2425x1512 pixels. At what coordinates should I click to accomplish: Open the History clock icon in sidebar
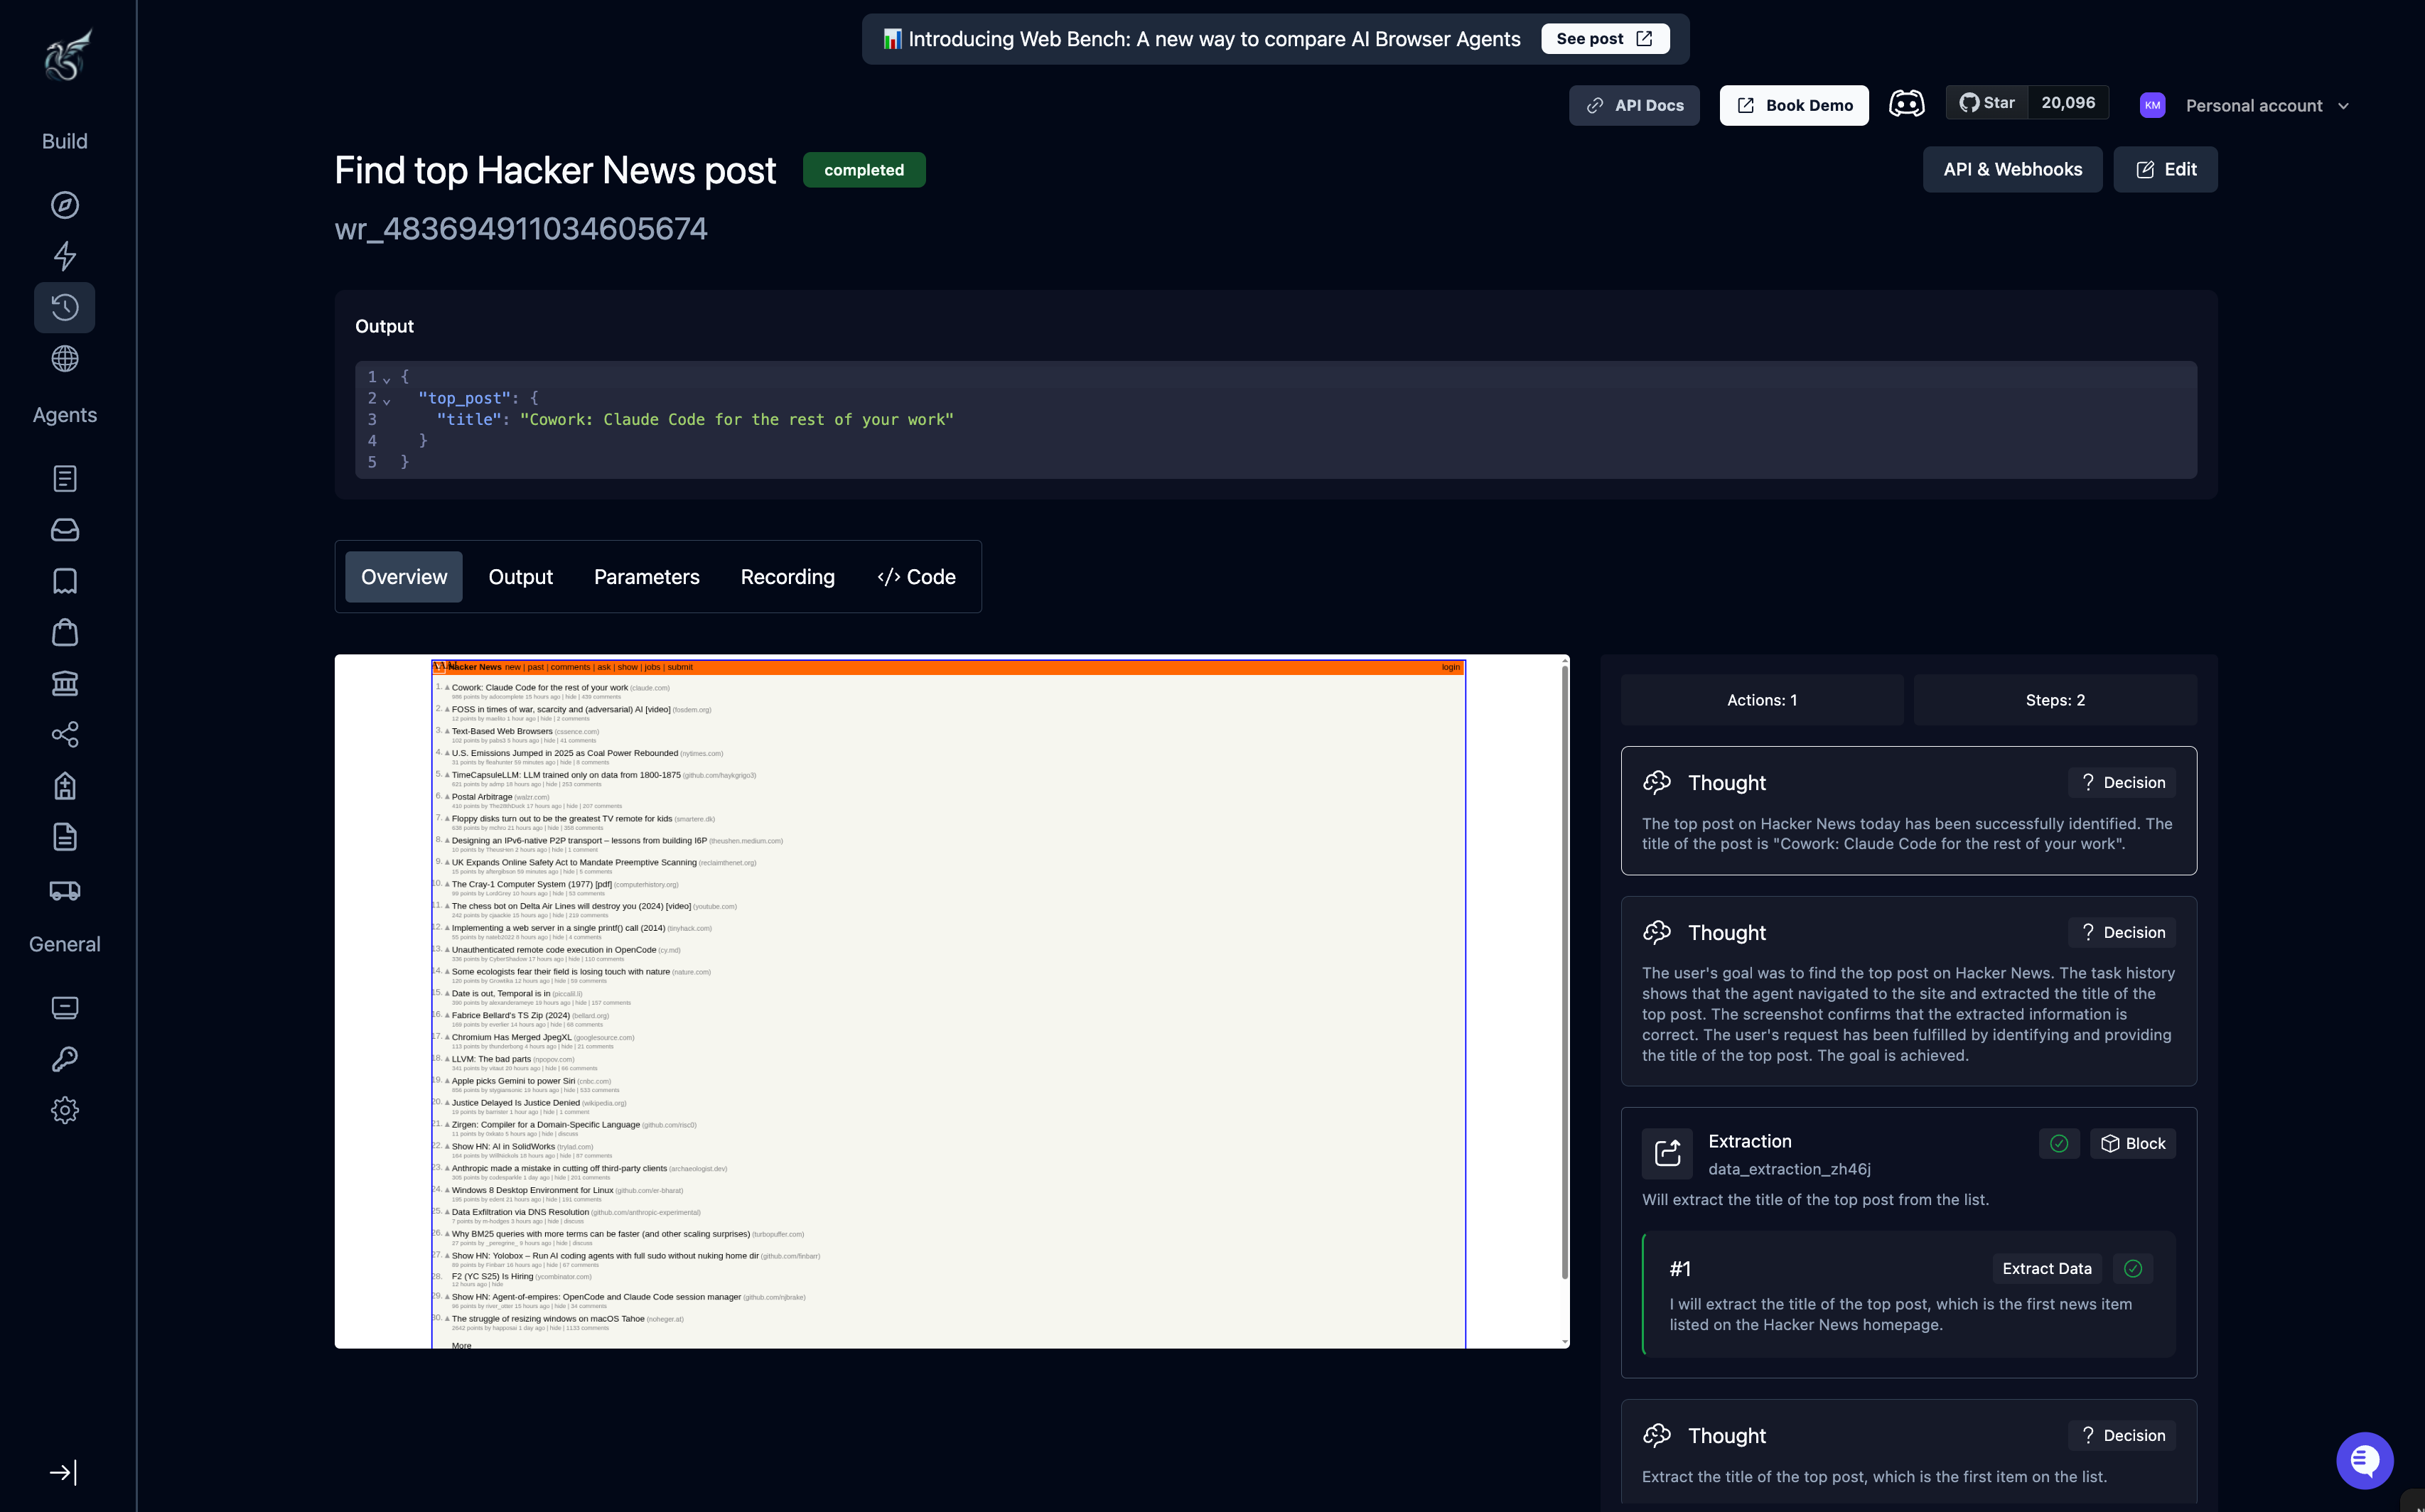(65, 307)
